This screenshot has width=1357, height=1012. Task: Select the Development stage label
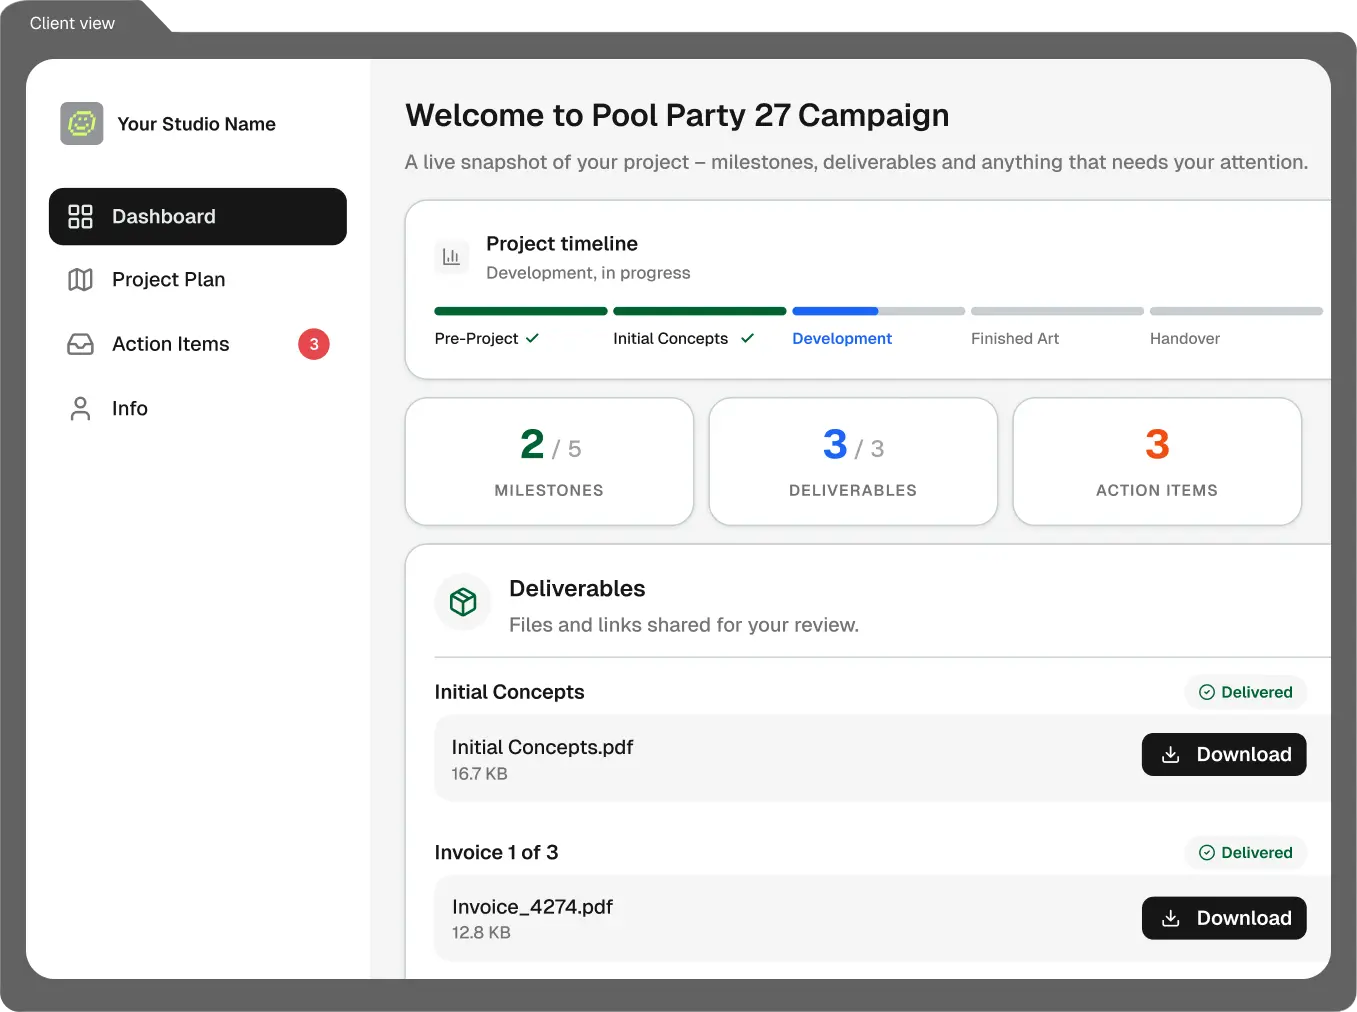point(842,339)
